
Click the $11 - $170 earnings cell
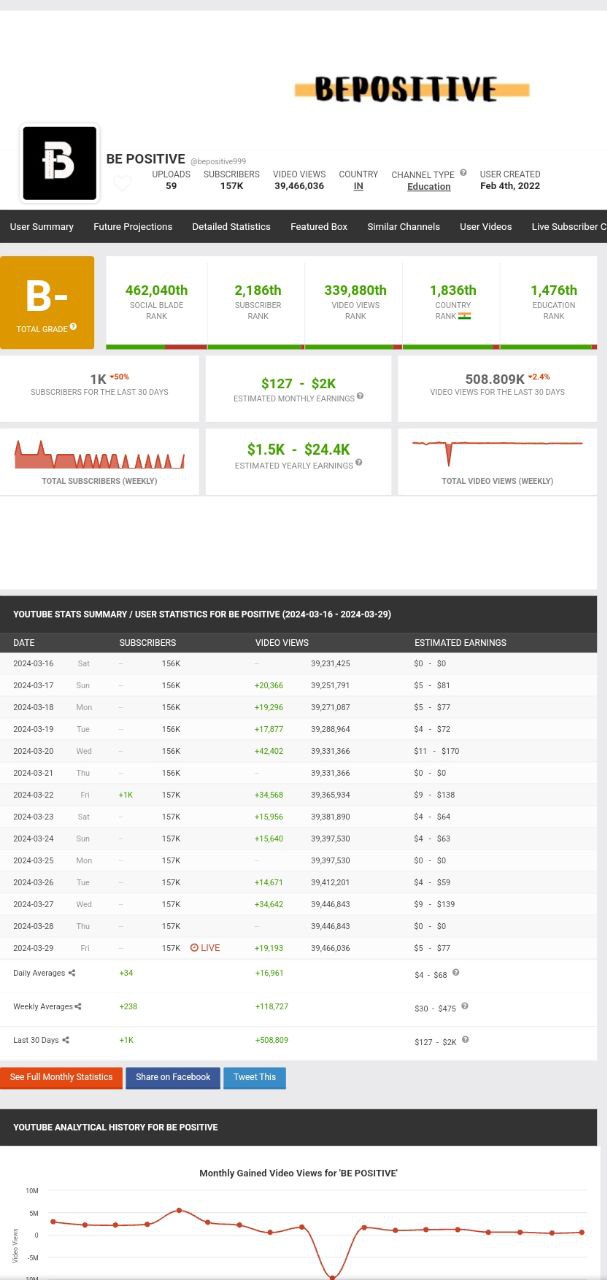[437, 751]
